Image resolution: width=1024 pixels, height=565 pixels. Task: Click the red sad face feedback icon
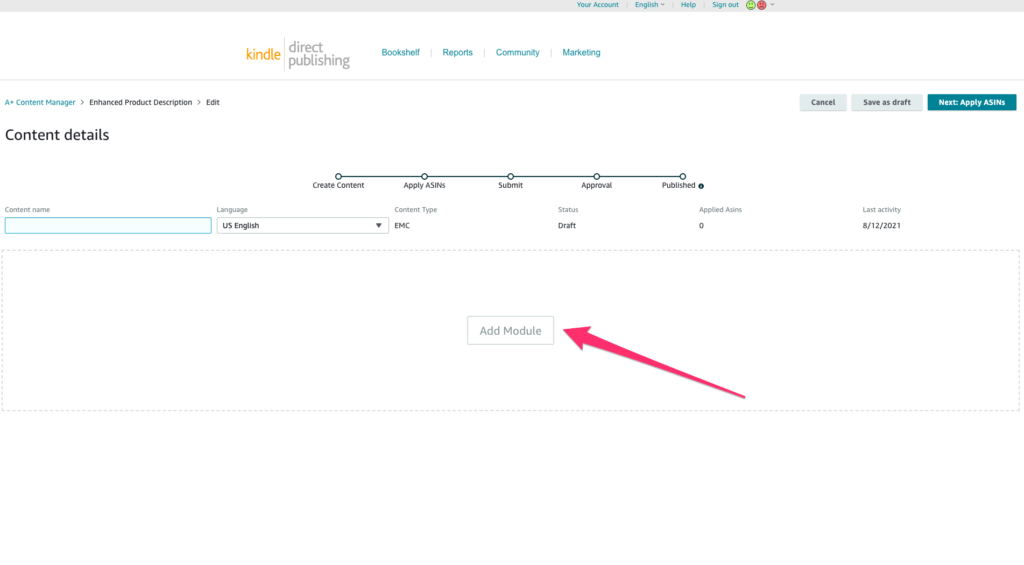point(761,5)
